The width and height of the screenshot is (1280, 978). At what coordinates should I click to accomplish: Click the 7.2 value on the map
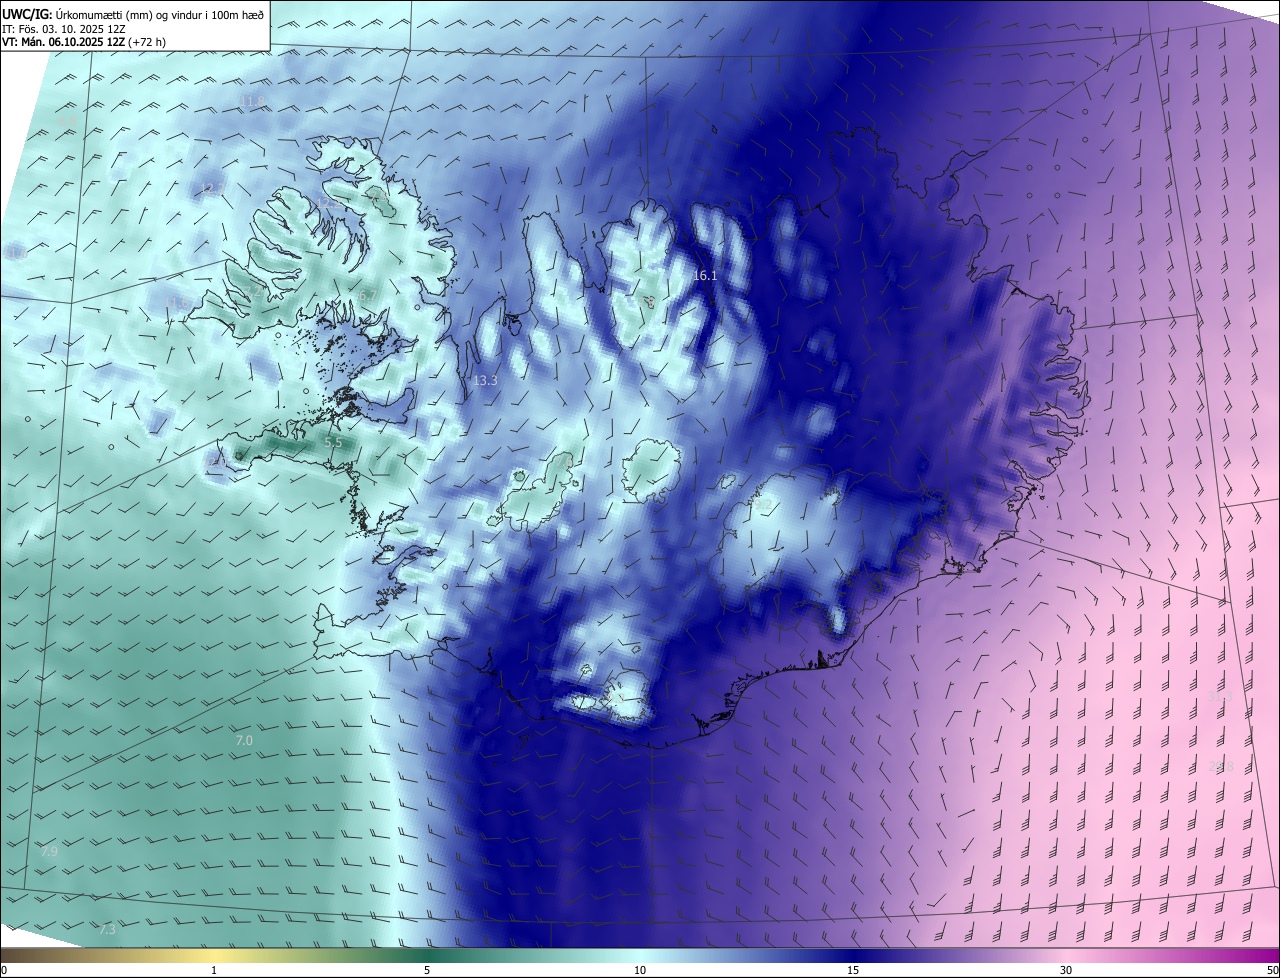252,292
